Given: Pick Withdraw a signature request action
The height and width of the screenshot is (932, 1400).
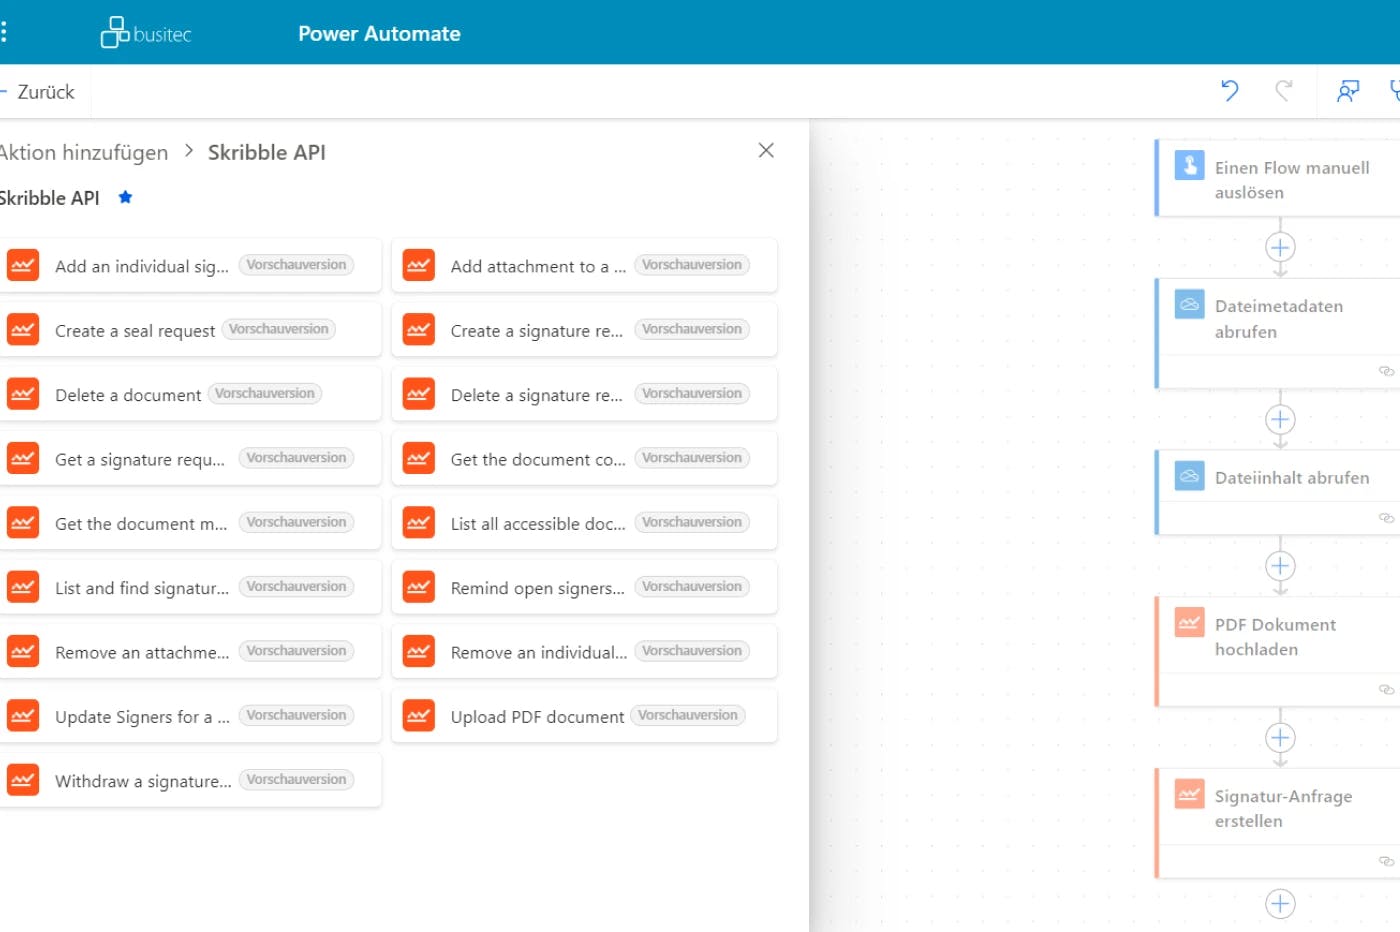Looking at the screenshot, I should (190, 780).
